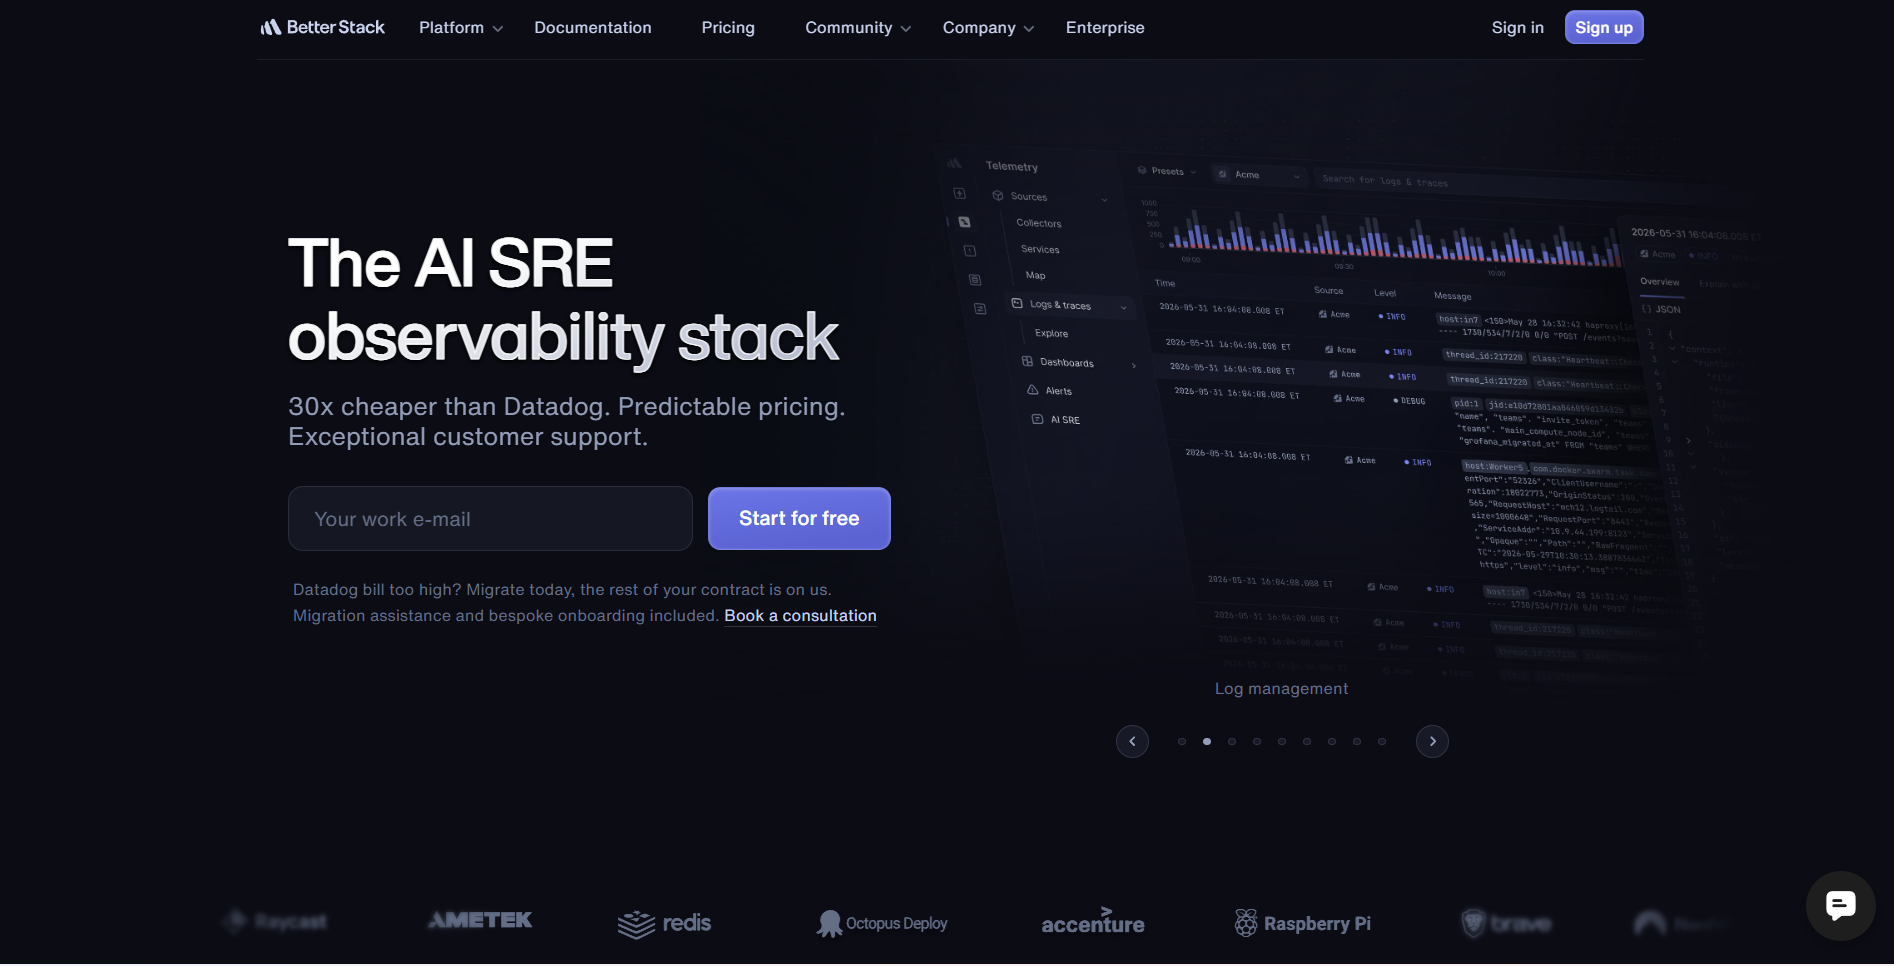Image resolution: width=1894 pixels, height=966 pixels.
Task: Expand the Community dropdown menu
Action: click(x=858, y=28)
